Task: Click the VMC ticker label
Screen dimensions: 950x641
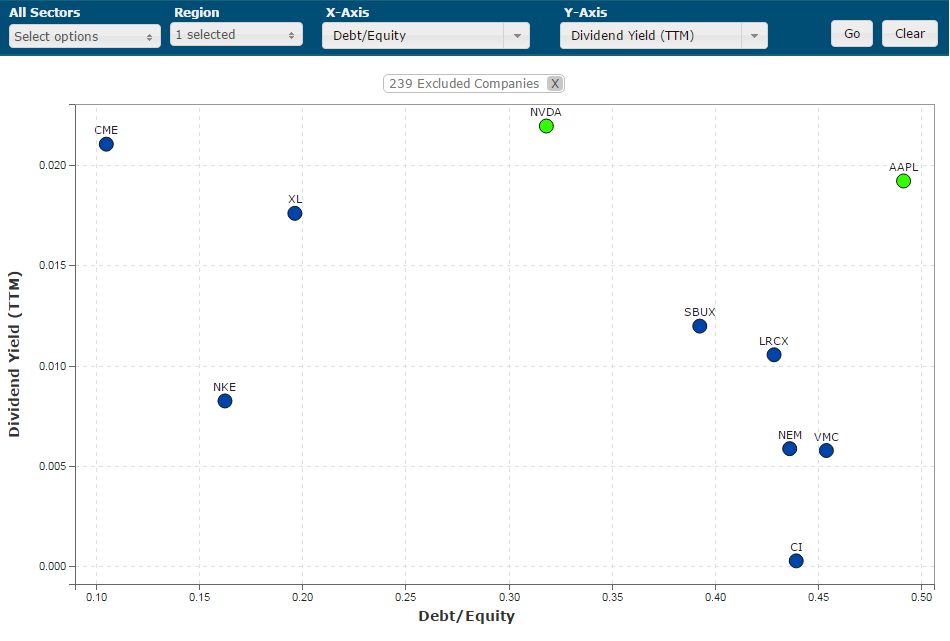Action: (x=826, y=437)
